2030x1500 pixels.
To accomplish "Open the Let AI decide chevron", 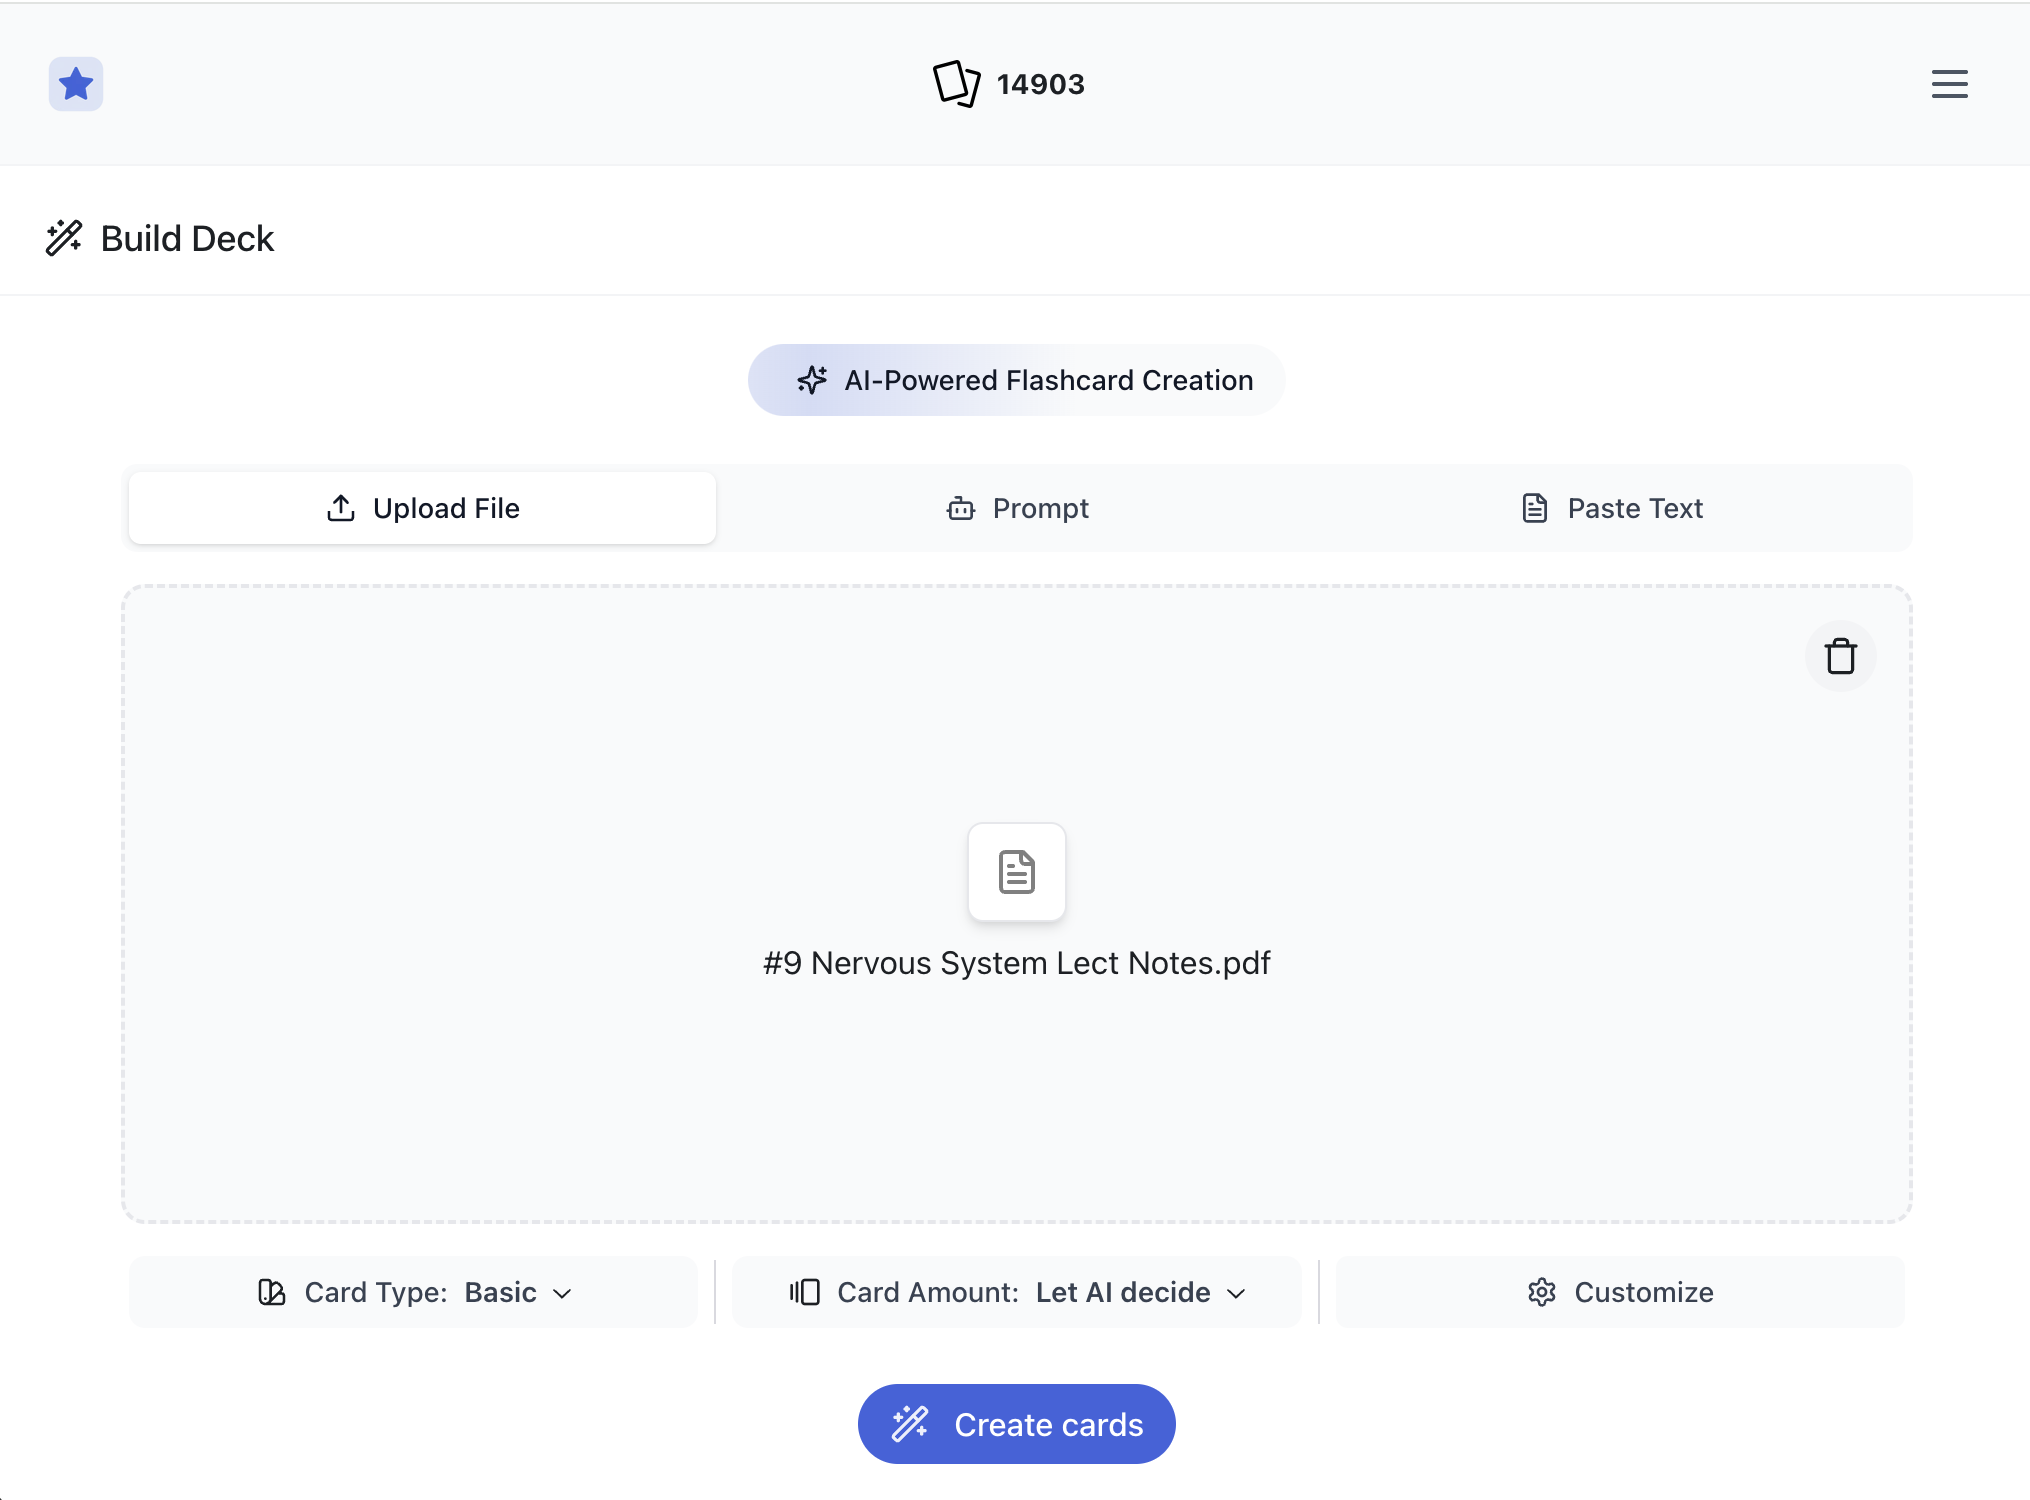I will [x=1237, y=1292].
